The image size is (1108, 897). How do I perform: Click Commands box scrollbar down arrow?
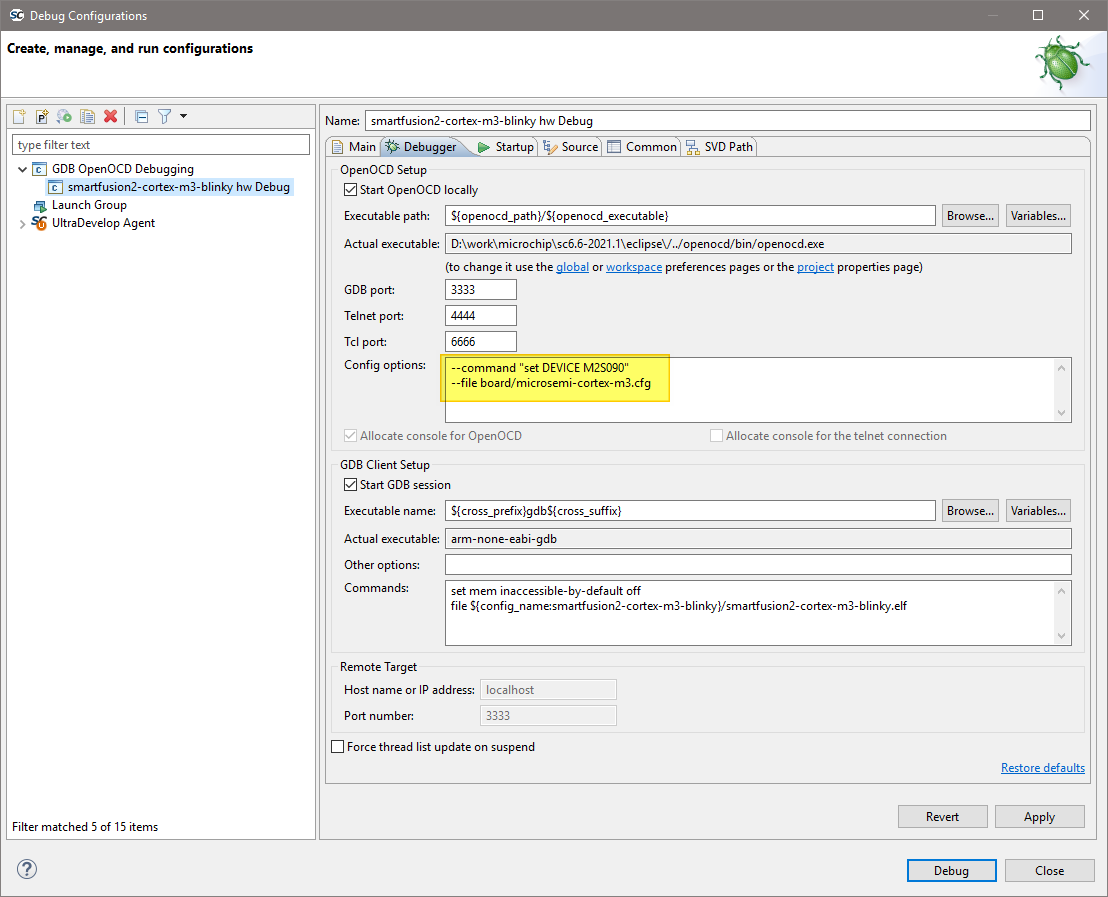click(1061, 635)
